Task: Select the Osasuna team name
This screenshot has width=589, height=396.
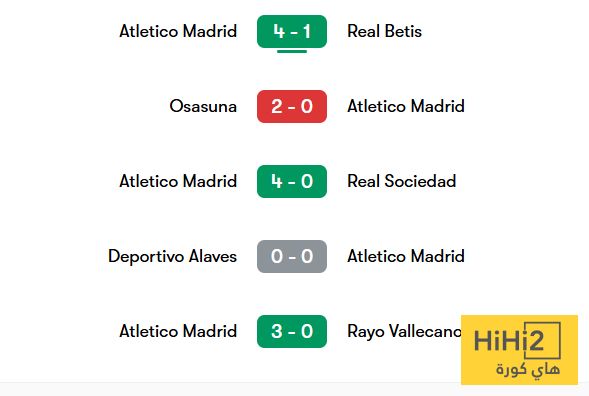Action: point(203,106)
